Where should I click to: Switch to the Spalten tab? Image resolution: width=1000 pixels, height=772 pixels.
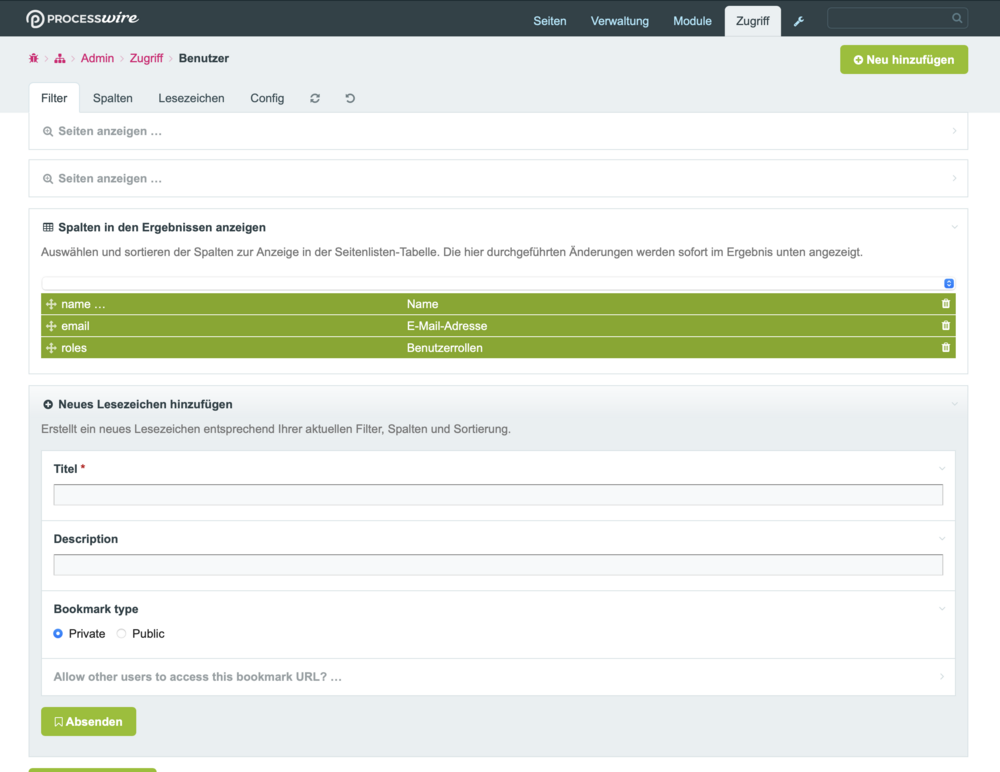113,98
